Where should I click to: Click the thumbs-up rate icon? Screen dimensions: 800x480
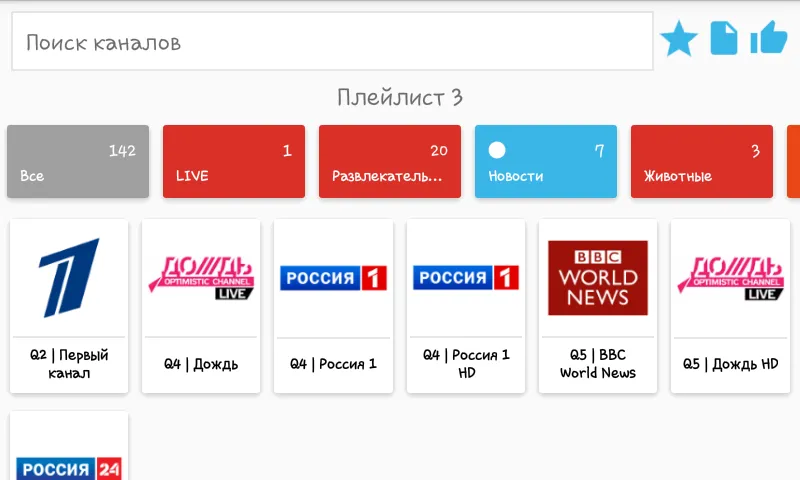768,38
